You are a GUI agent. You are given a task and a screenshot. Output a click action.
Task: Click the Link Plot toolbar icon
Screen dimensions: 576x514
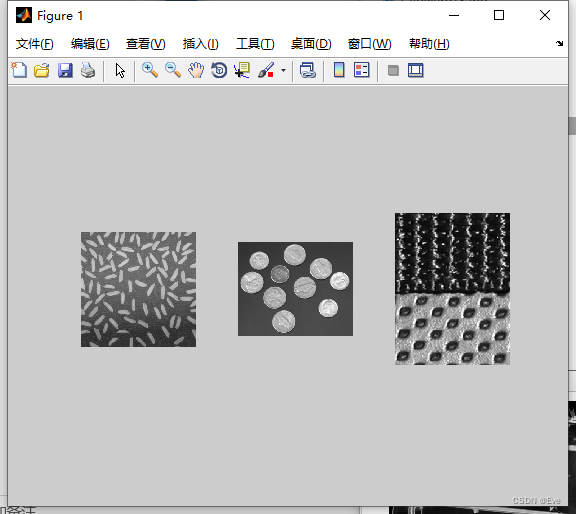pos(307,70)
